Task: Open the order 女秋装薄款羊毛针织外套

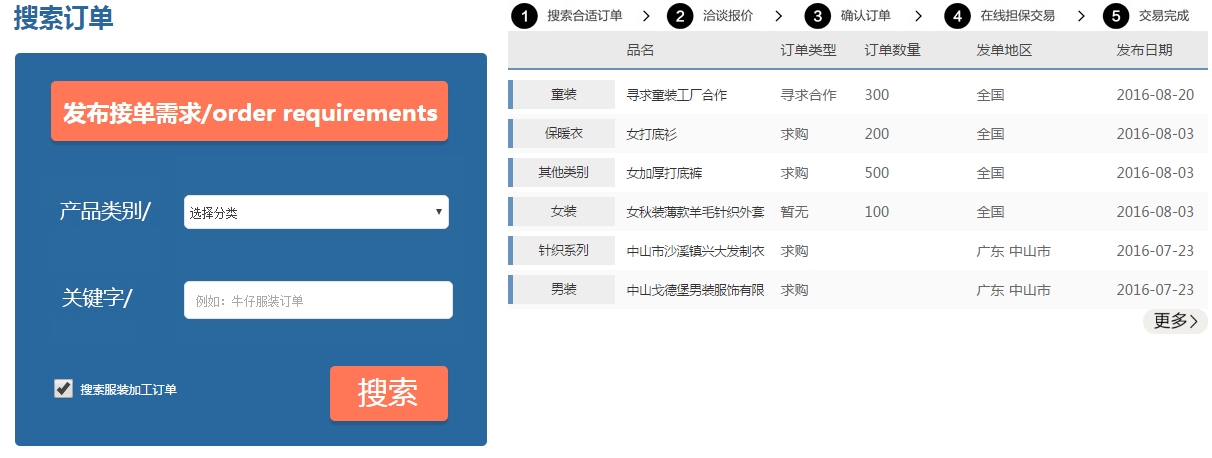Action: pyautogui.click(x=696, y=212)
